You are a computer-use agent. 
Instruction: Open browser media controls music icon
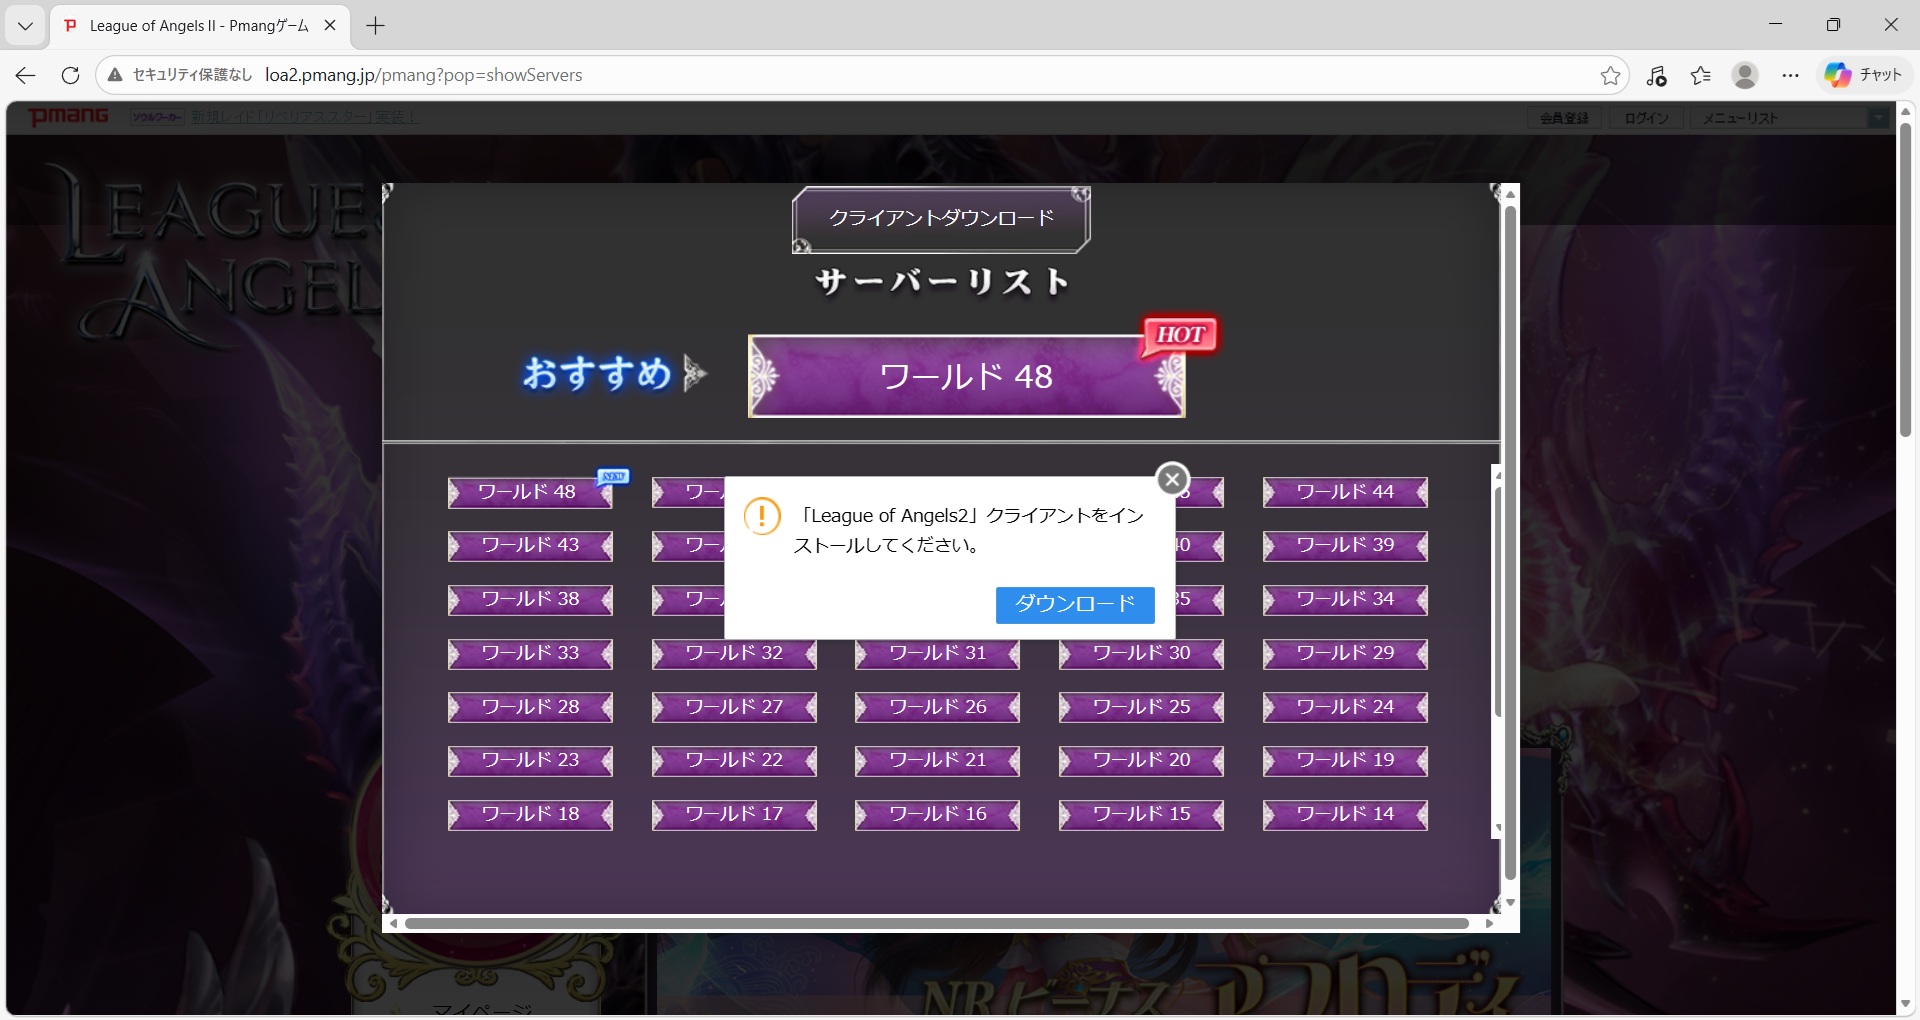1657,75
